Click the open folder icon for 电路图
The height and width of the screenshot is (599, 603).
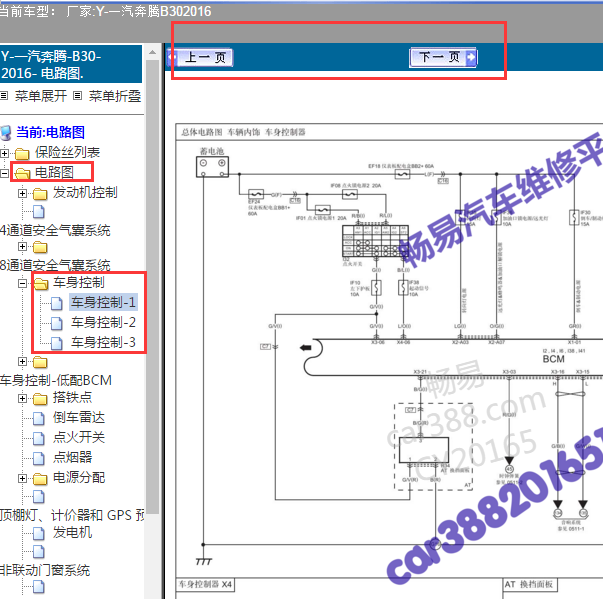[x=22, y=174]
